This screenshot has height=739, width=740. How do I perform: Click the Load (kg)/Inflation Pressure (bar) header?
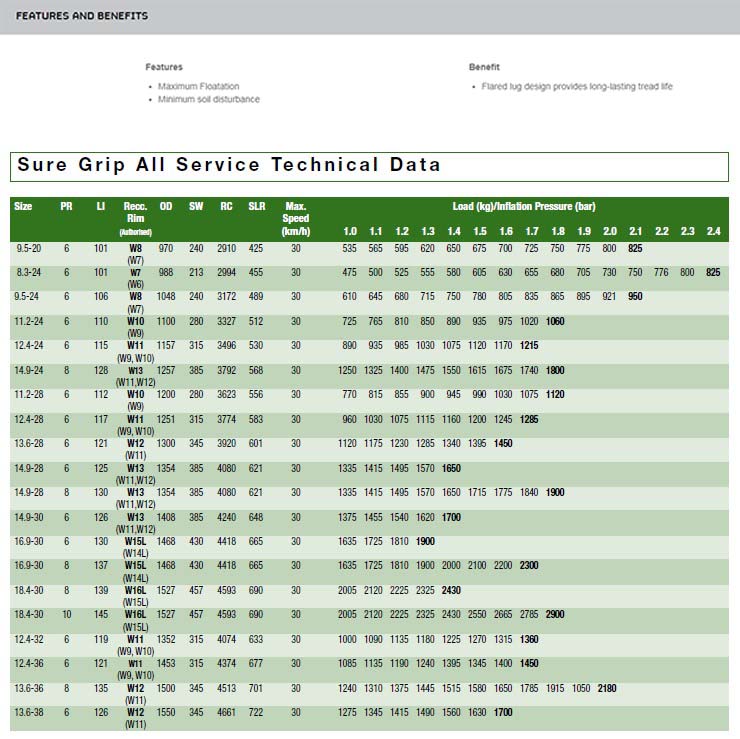click(x=523, y=207)
